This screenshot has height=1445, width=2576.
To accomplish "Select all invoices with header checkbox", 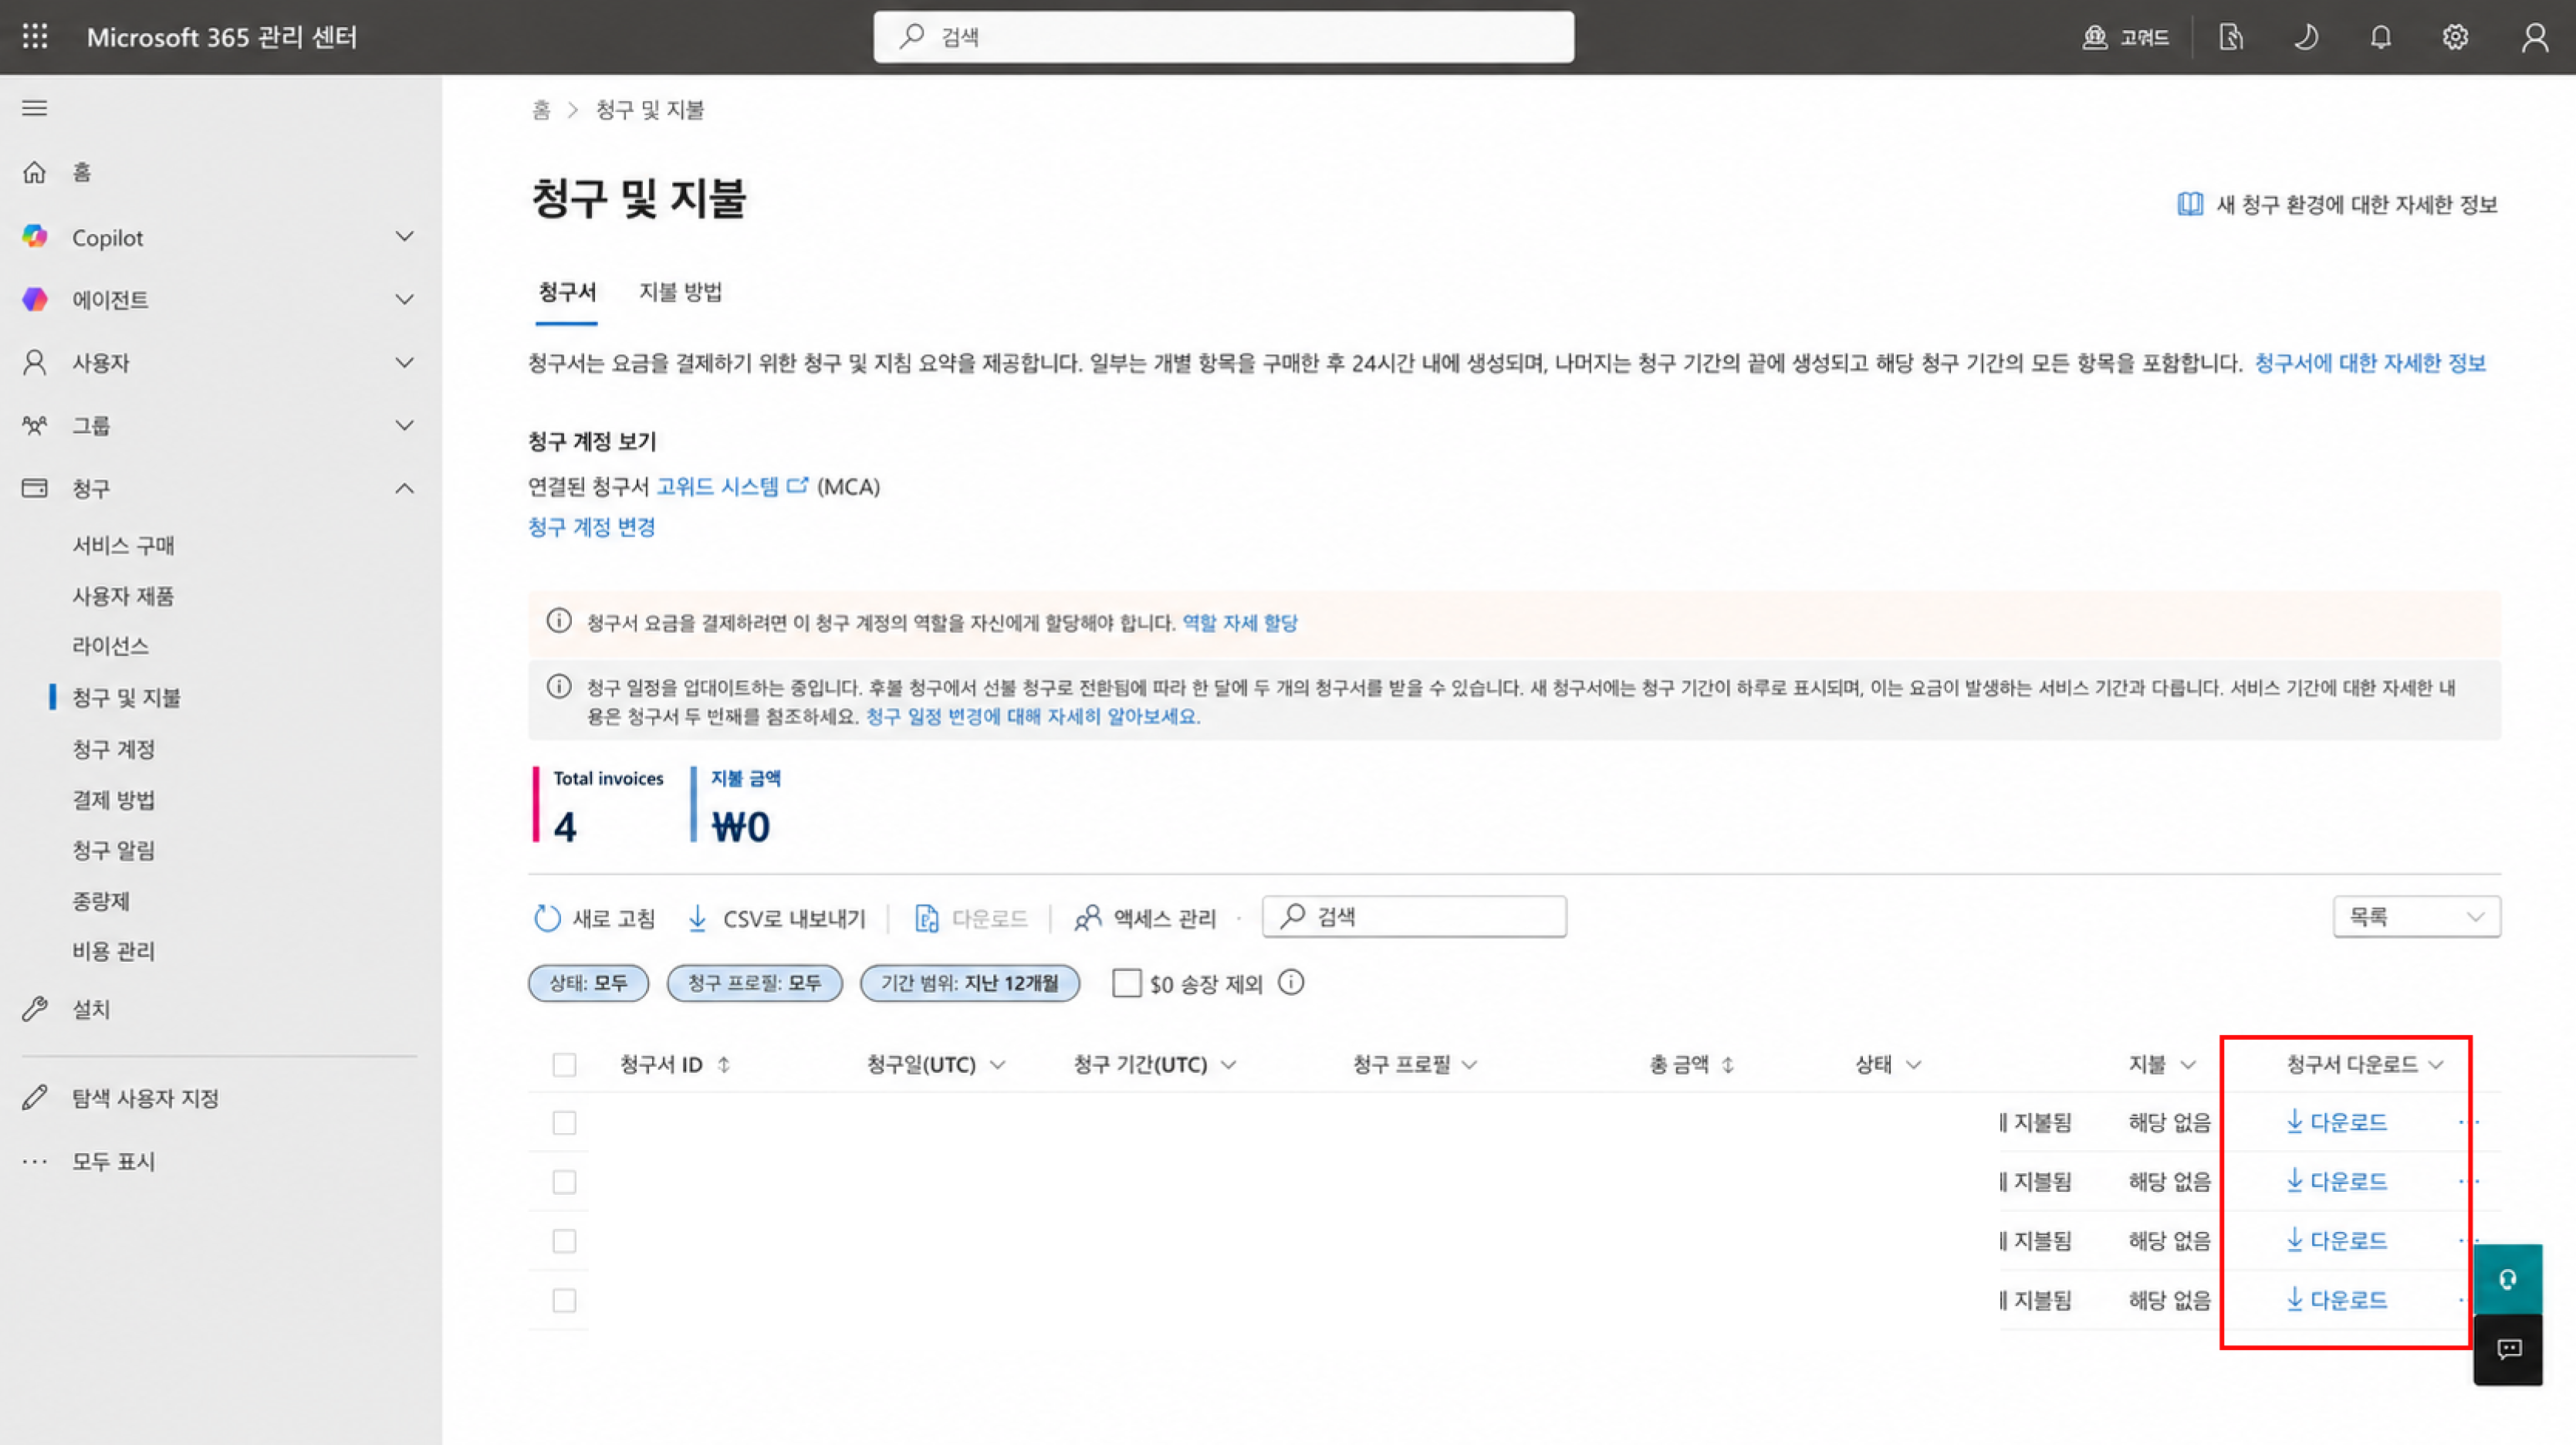I will 564,1064.
